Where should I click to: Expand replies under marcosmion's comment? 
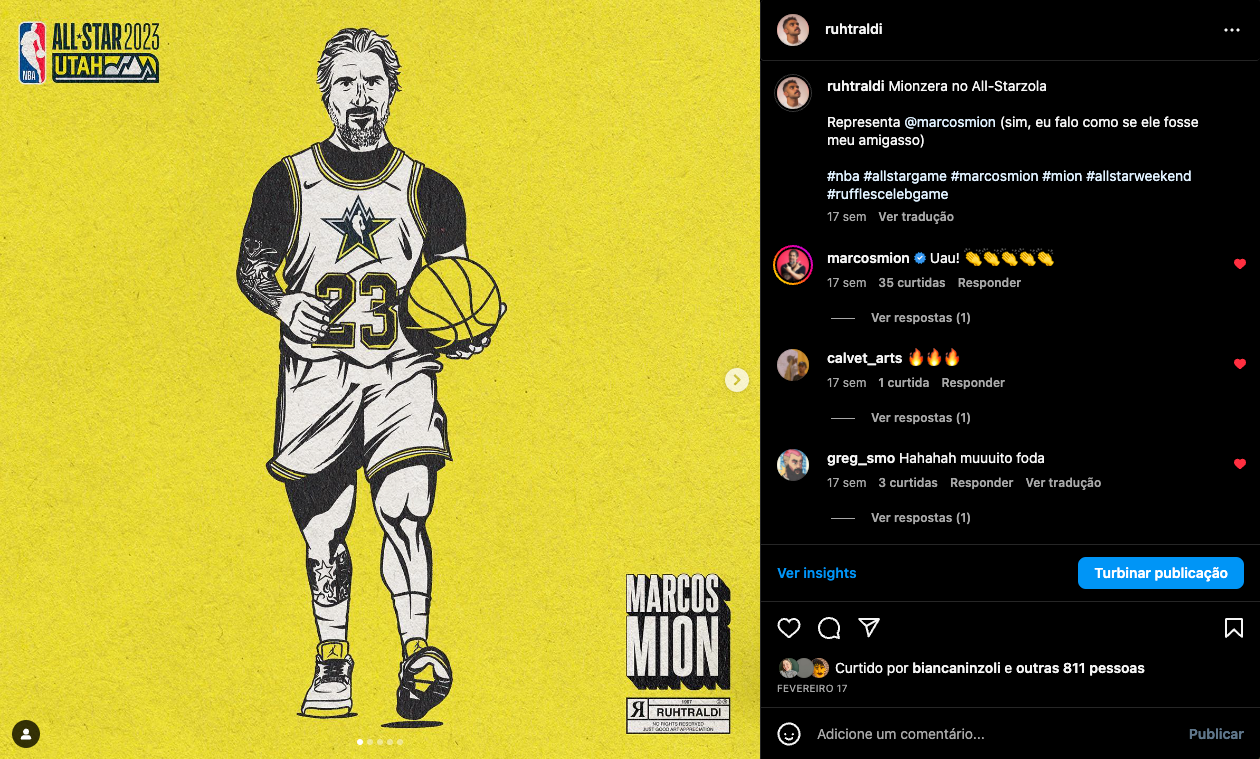pyautogui.click(x=920, y=318)
